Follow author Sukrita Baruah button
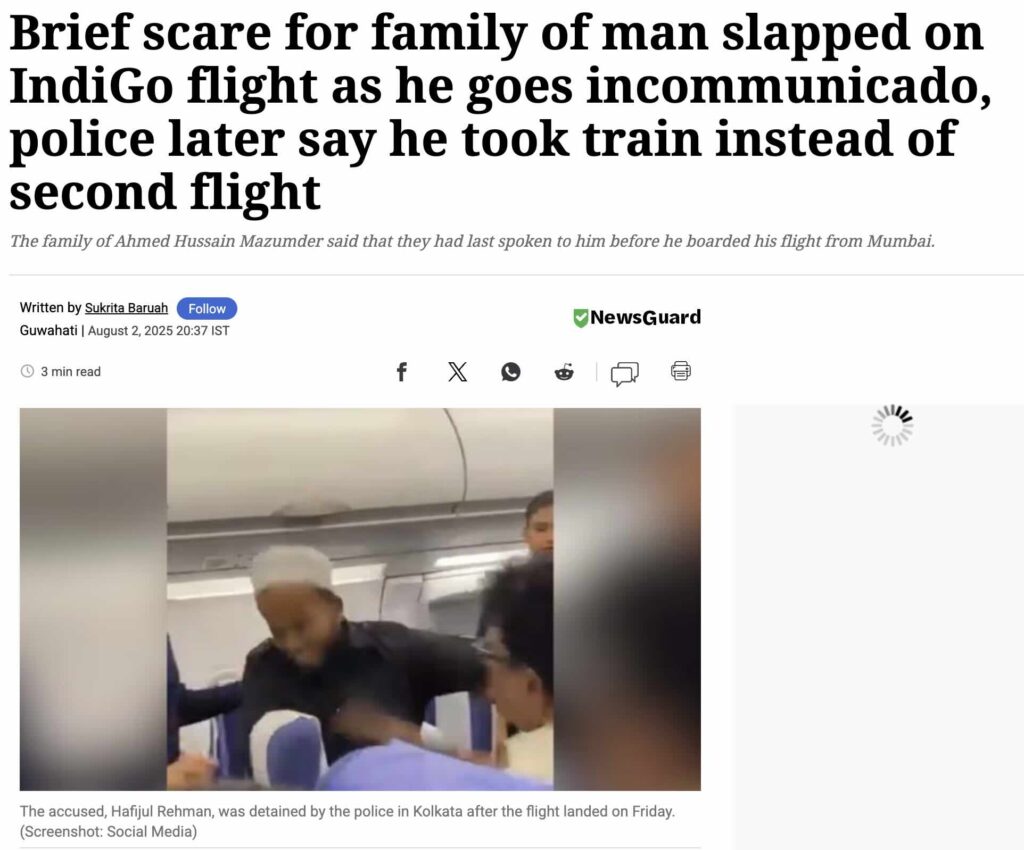Viewport: 1024px width, 850px height. [x=207, y=308]
